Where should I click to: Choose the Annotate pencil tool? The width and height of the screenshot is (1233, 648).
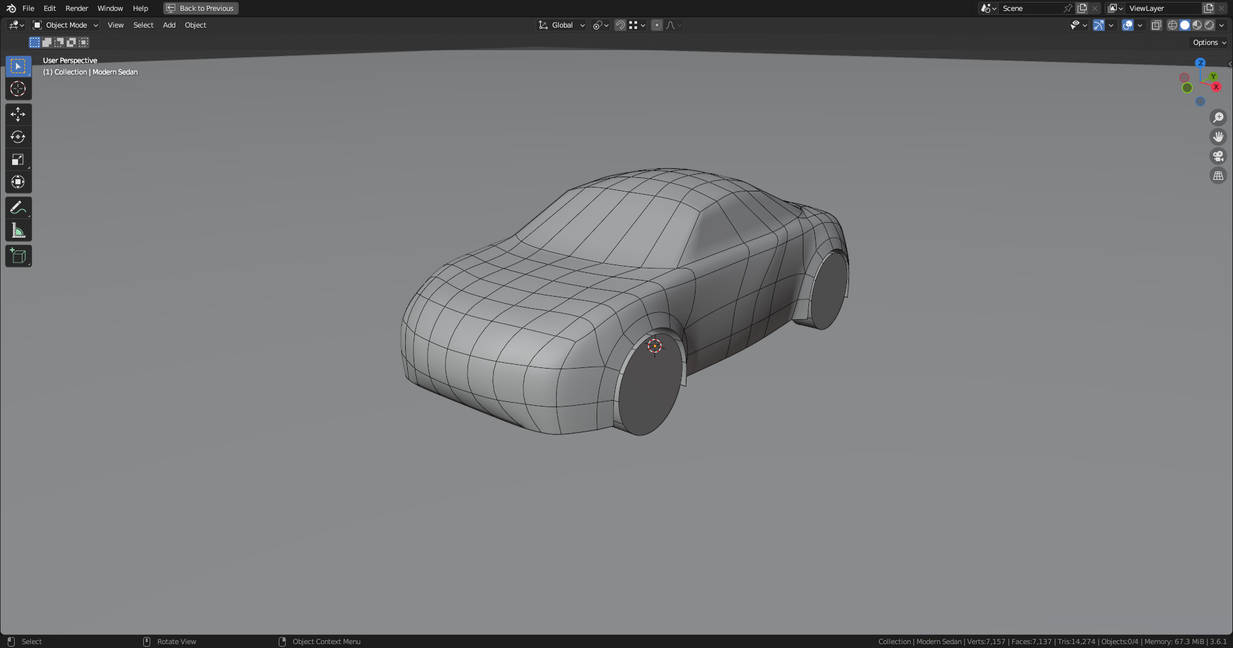point(18,208)
